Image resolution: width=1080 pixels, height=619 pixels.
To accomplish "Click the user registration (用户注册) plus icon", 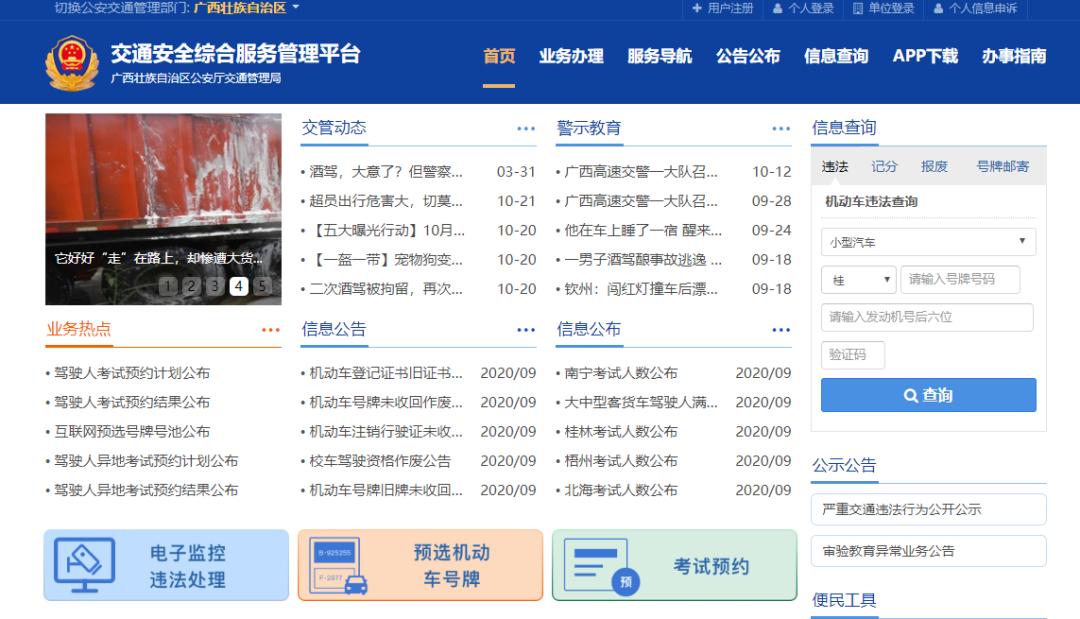I will pos(699,10).
